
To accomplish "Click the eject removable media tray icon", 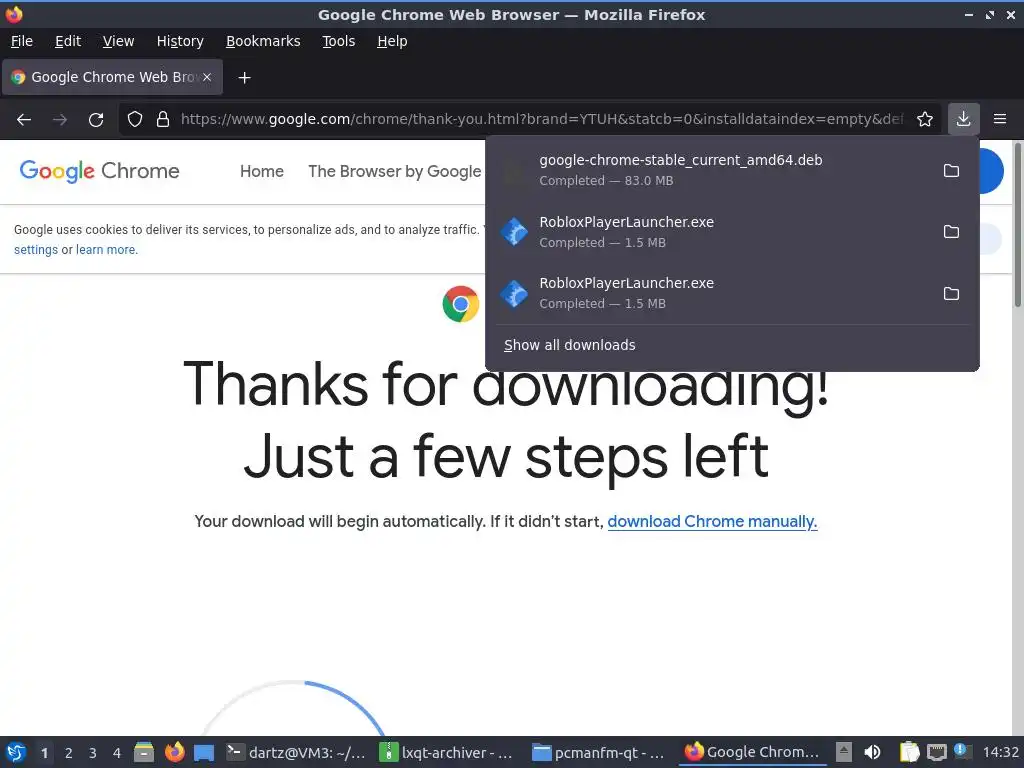I will (x=844, y=752).
